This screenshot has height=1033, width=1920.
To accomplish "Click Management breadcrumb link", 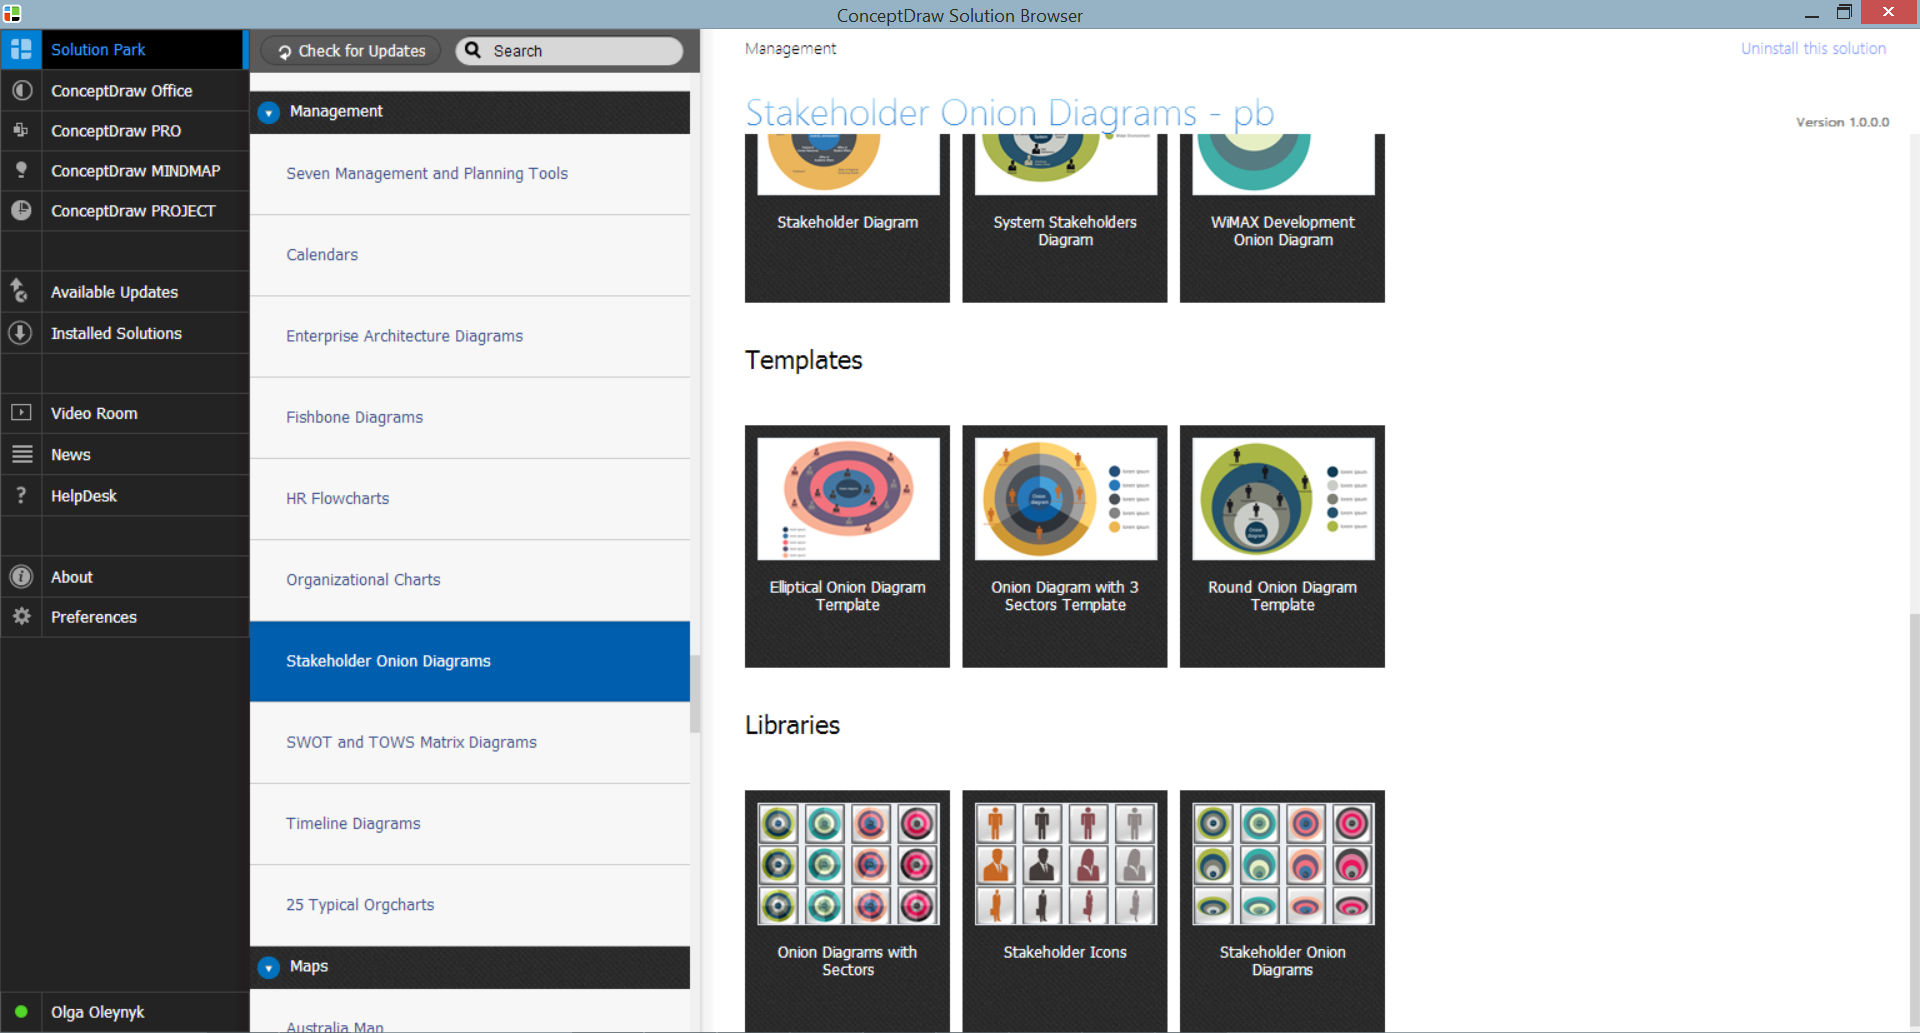I will [790, 48].
